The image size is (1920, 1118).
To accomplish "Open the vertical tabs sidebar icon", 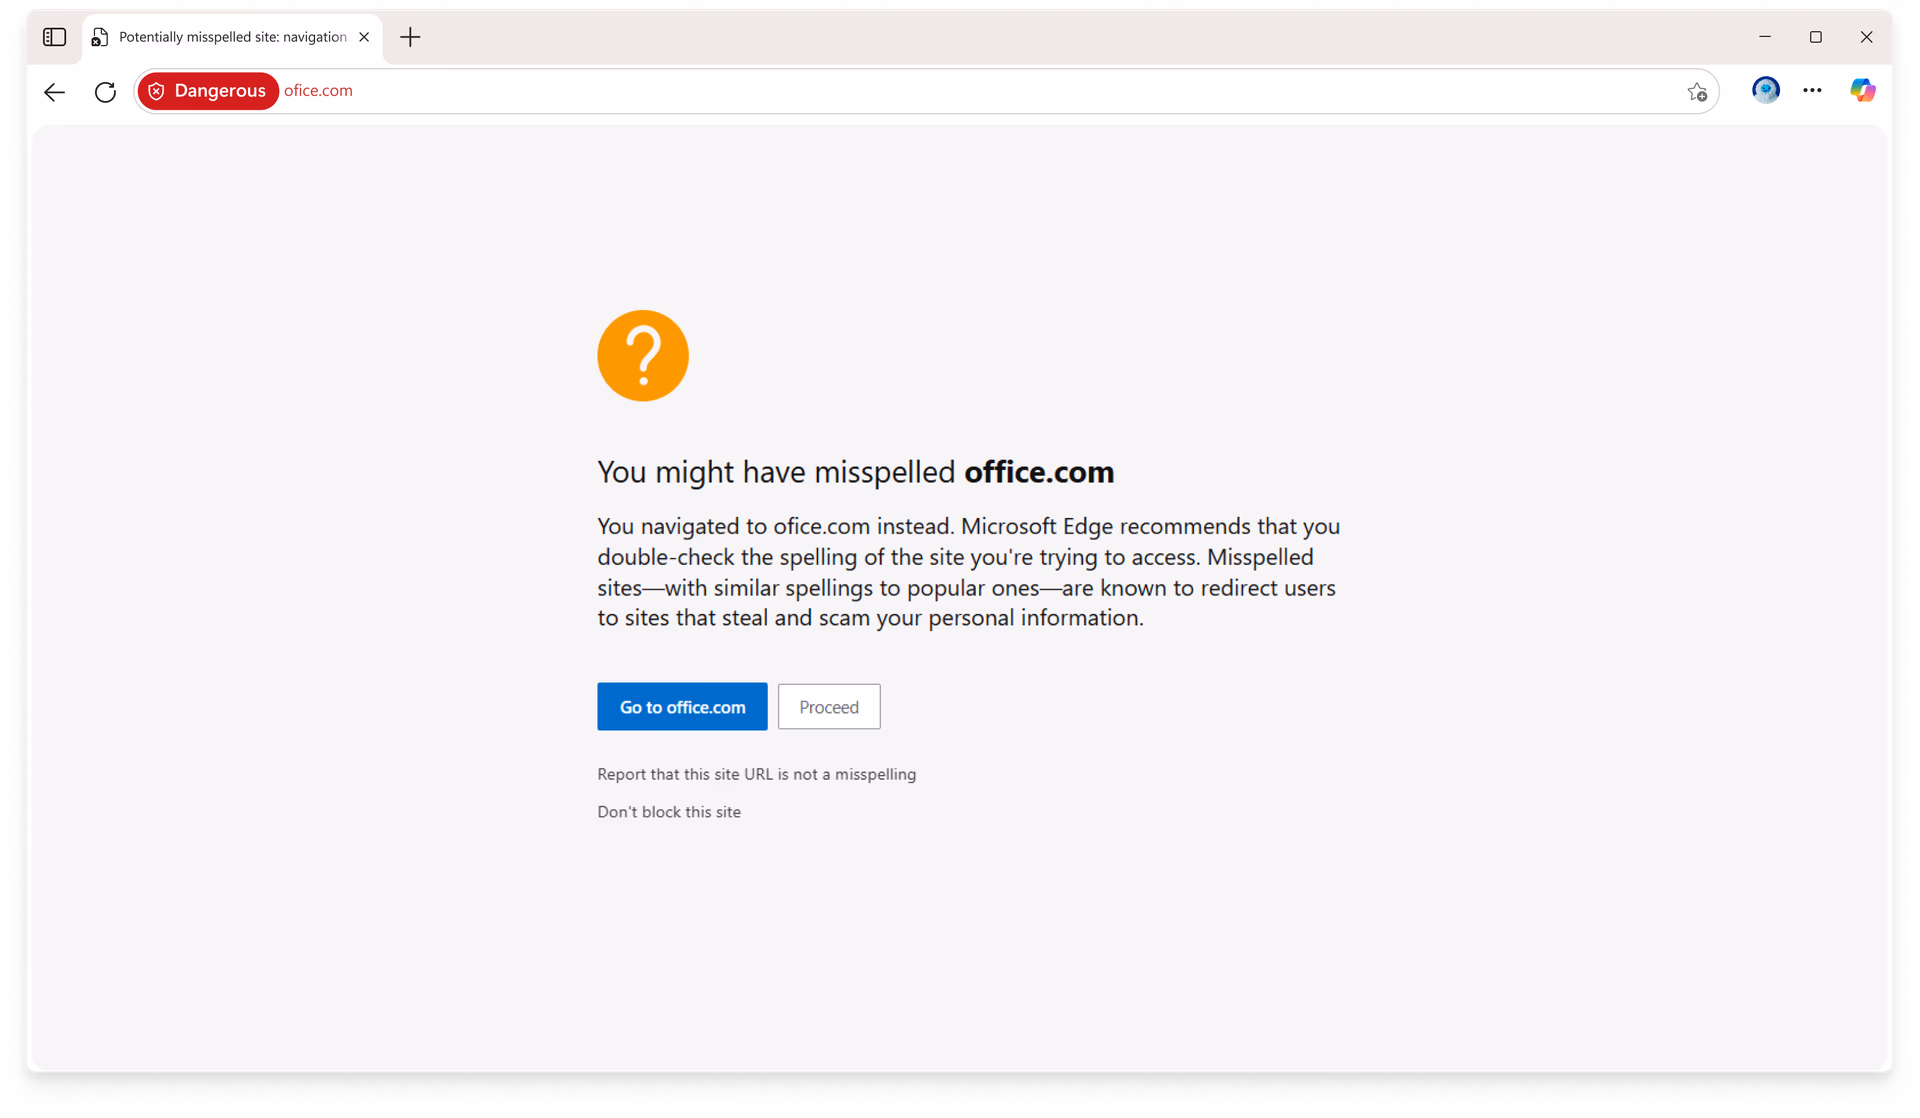I will click(x=55, y=37).
